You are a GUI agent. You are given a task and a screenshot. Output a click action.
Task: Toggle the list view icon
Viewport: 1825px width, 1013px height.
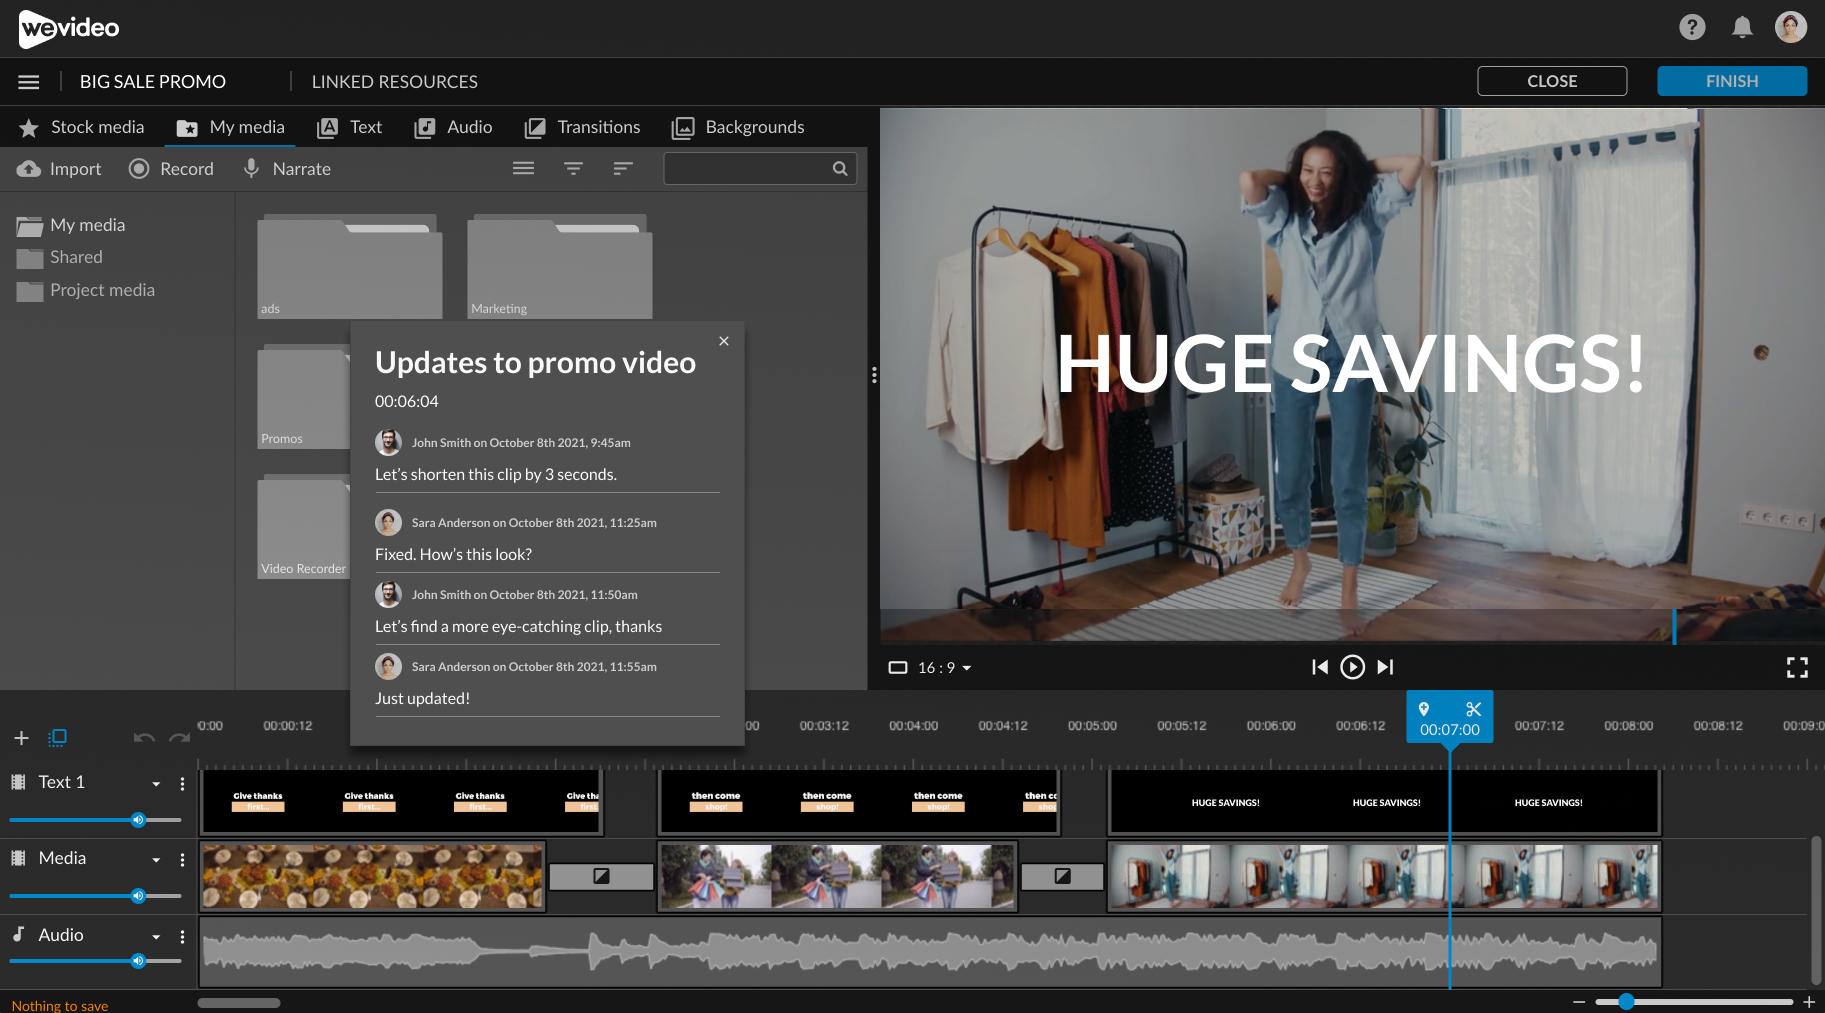click(523, 169)
